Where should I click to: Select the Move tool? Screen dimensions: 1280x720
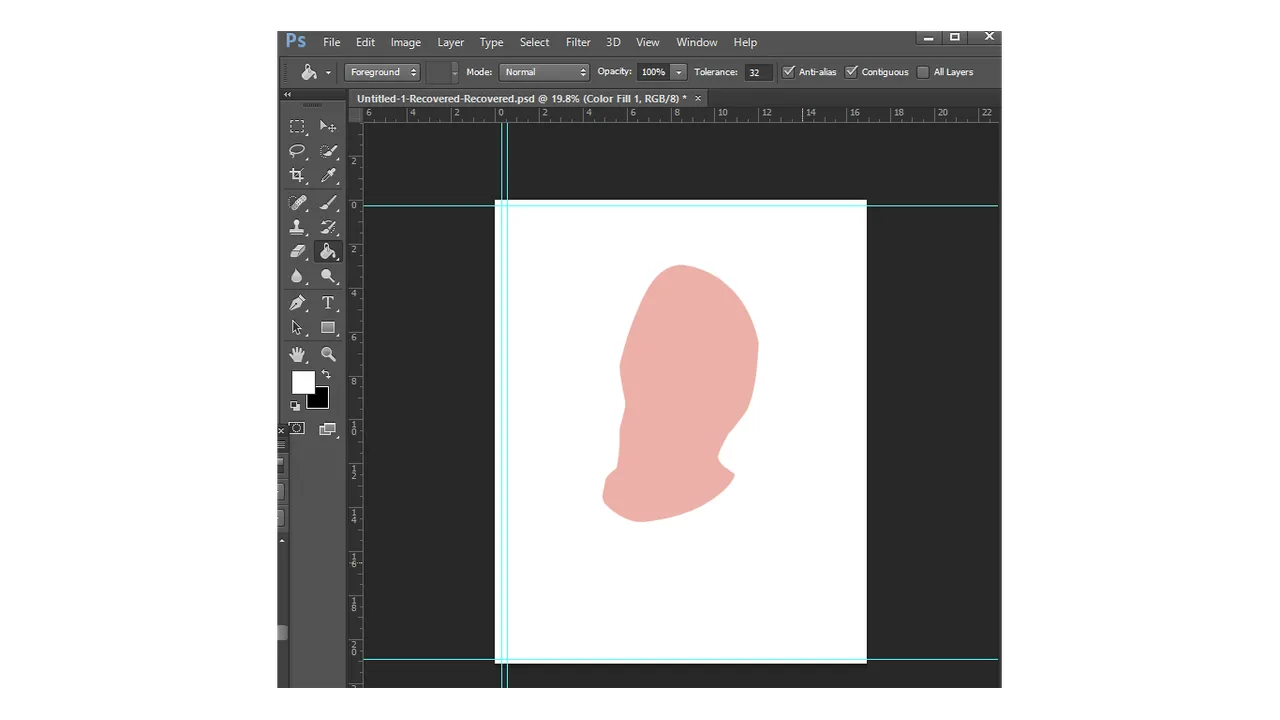[x=328, y=126]
